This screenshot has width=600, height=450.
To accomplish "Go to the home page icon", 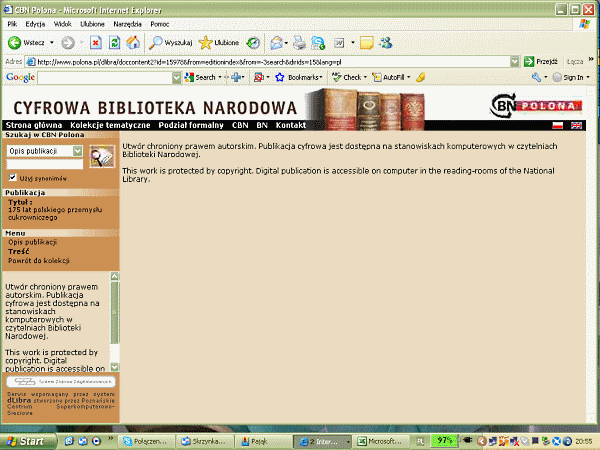I will pyautogui.click(x=133, y=42).
